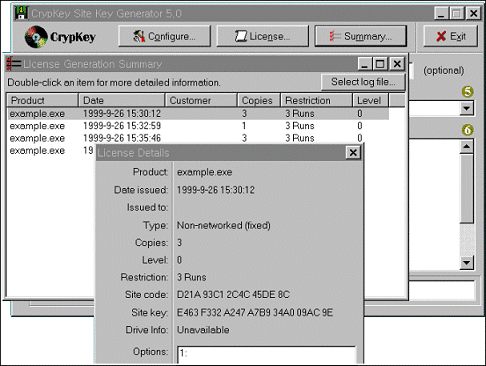Minimize the CrypKey main window
Screen dimensions: 486x366
coord(441,13)
